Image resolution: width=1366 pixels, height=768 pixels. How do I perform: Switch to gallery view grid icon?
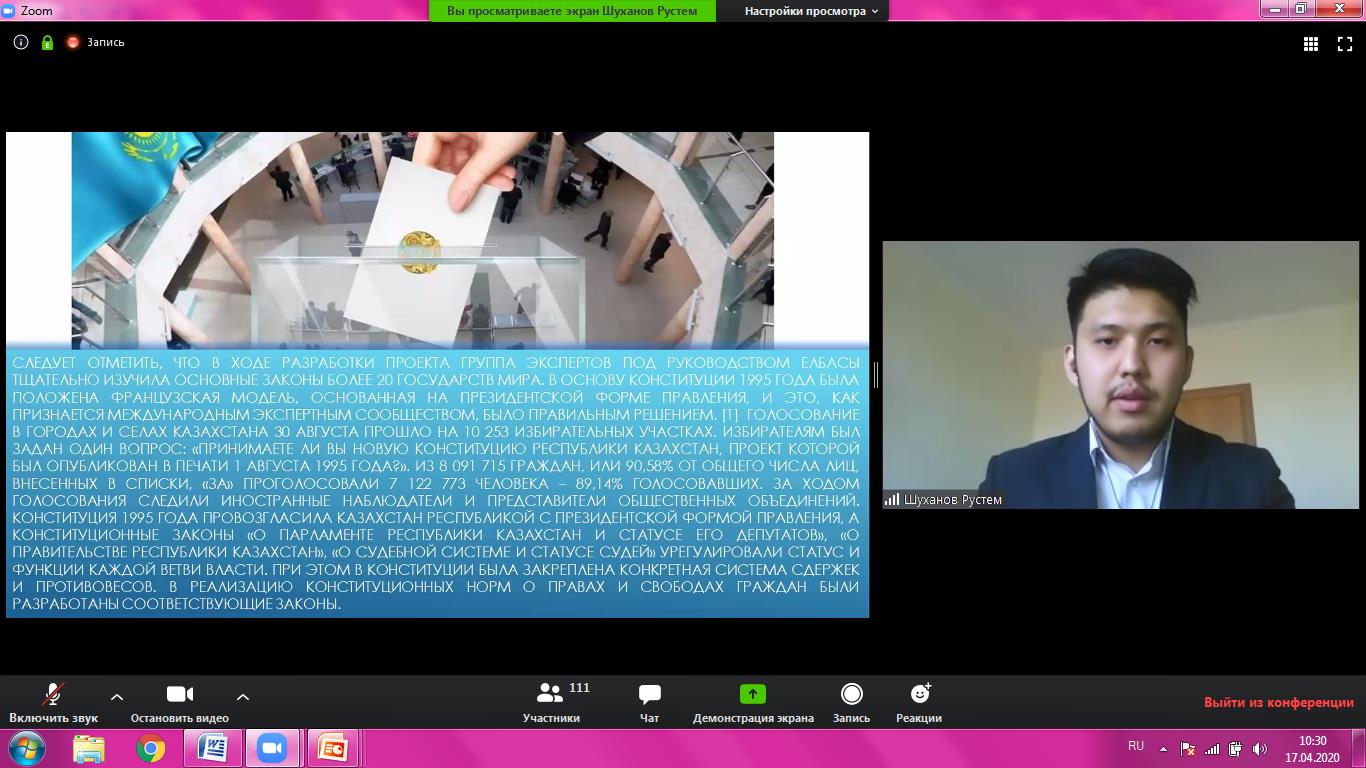coord(1311,44)
